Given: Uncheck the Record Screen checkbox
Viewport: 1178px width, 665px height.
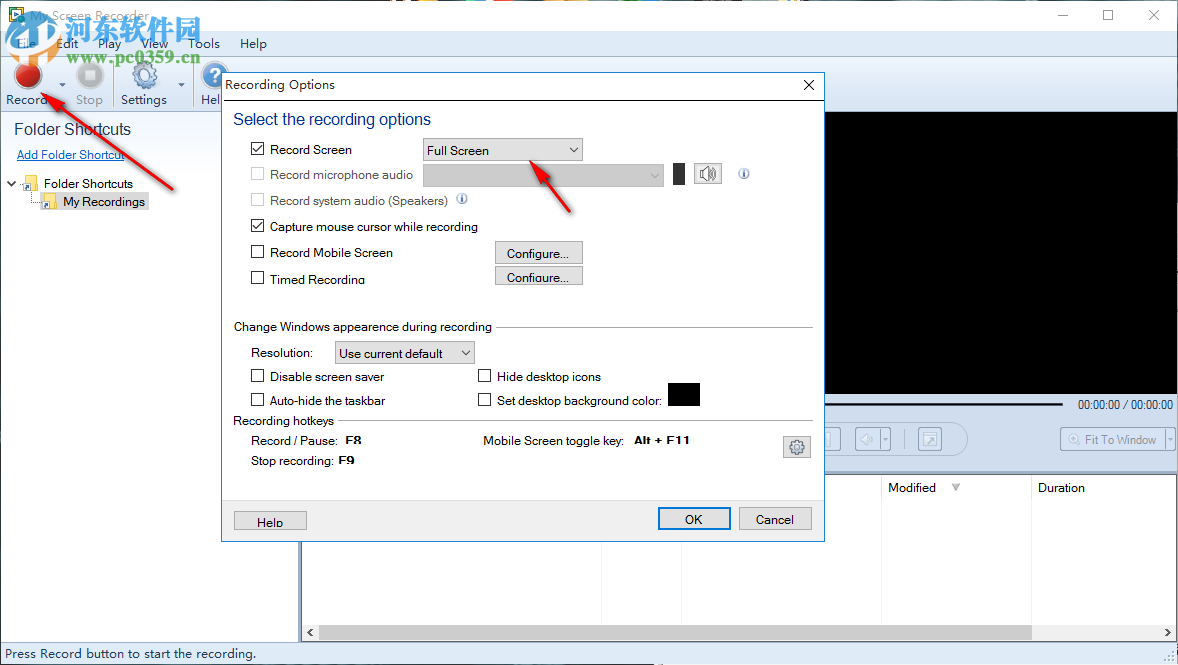Looking at the screenshot, I should point(257,149).
